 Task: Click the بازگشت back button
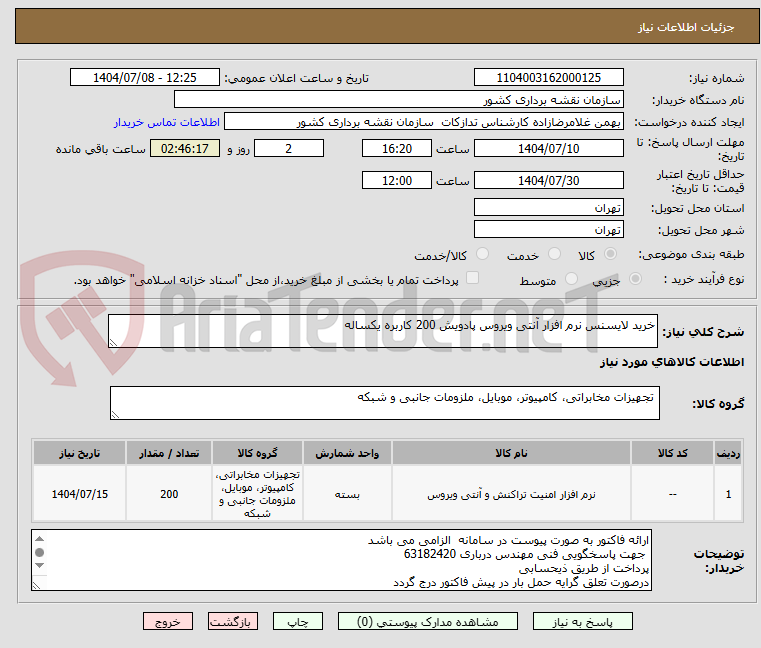click(x=232, y=621)
